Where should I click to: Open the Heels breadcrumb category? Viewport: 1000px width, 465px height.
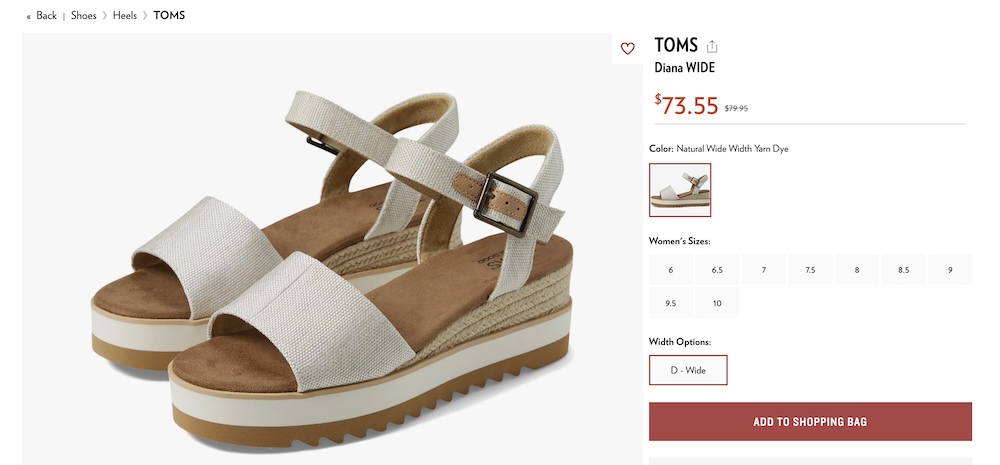(125, 16)
